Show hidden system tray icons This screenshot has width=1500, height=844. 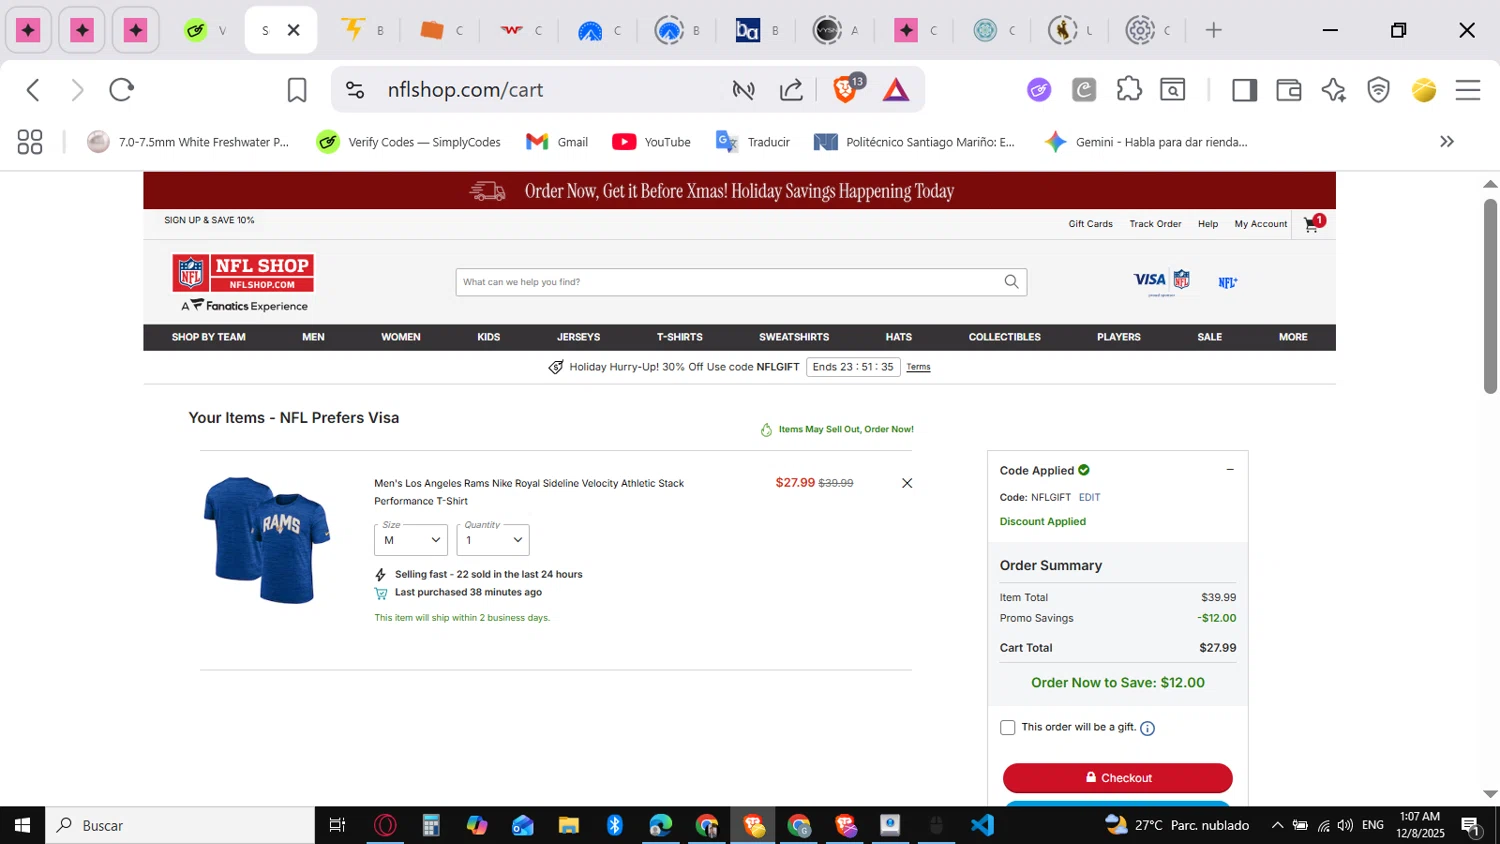1277,825
